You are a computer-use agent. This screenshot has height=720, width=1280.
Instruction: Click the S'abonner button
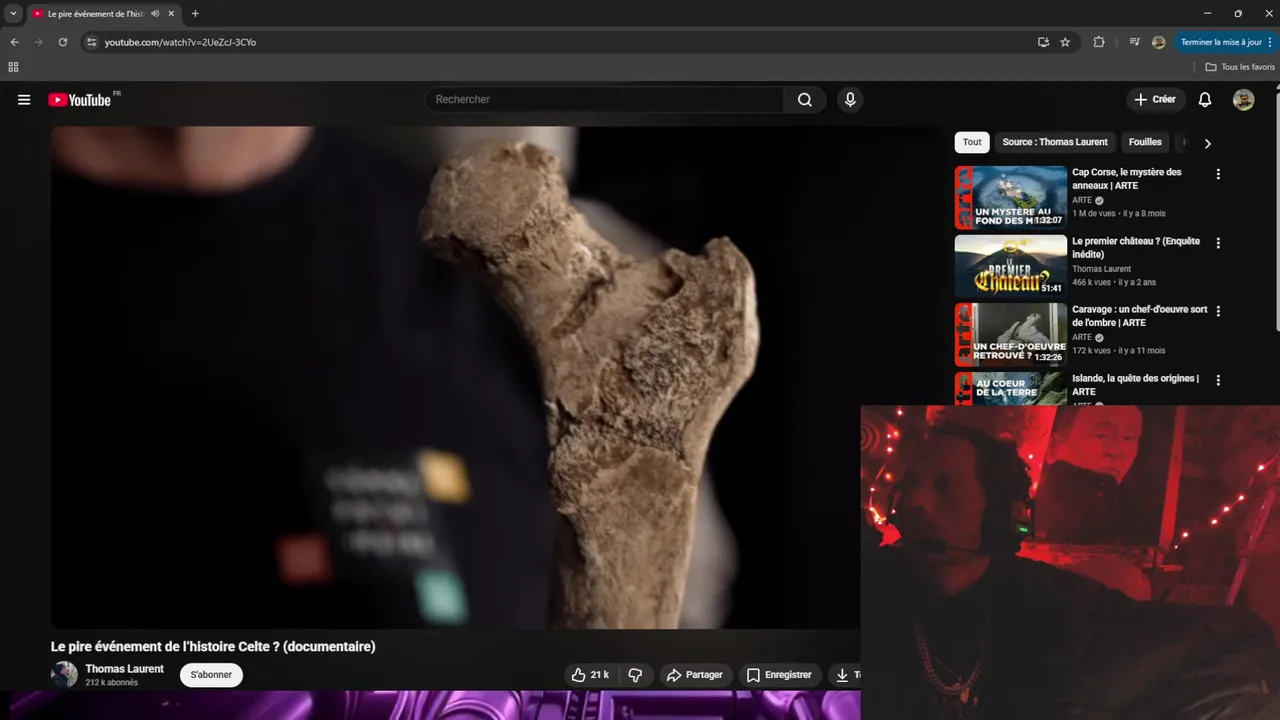pyautogui.click(x=211, y=675)
